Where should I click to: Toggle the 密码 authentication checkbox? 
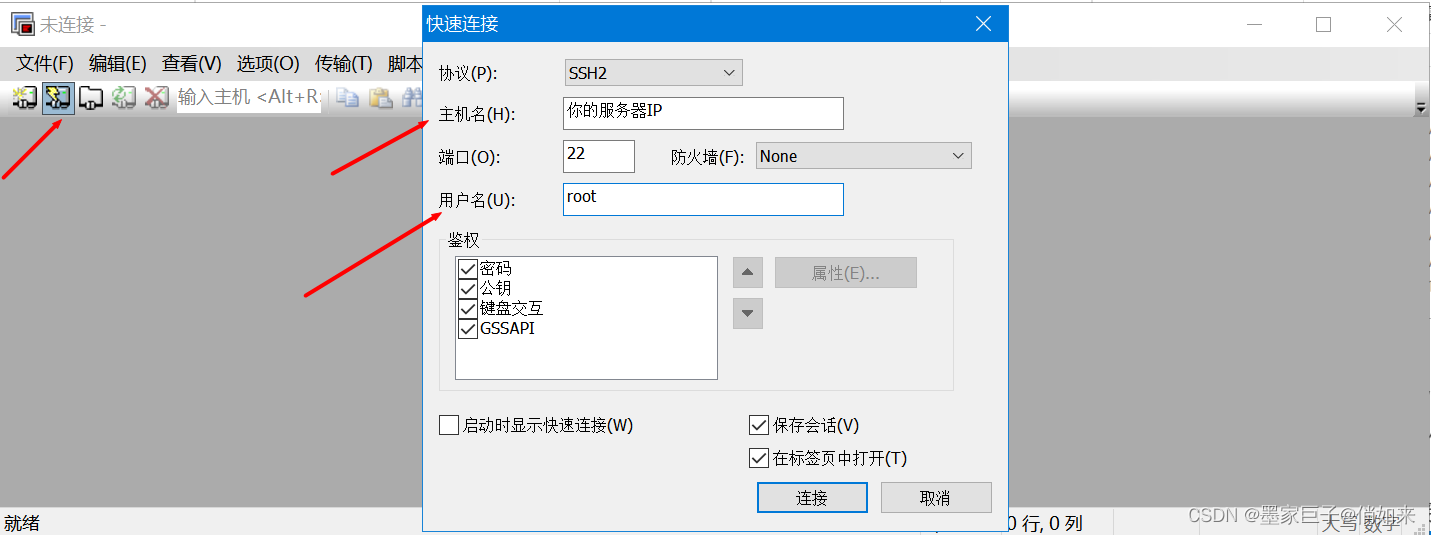(x=467, y=269)
